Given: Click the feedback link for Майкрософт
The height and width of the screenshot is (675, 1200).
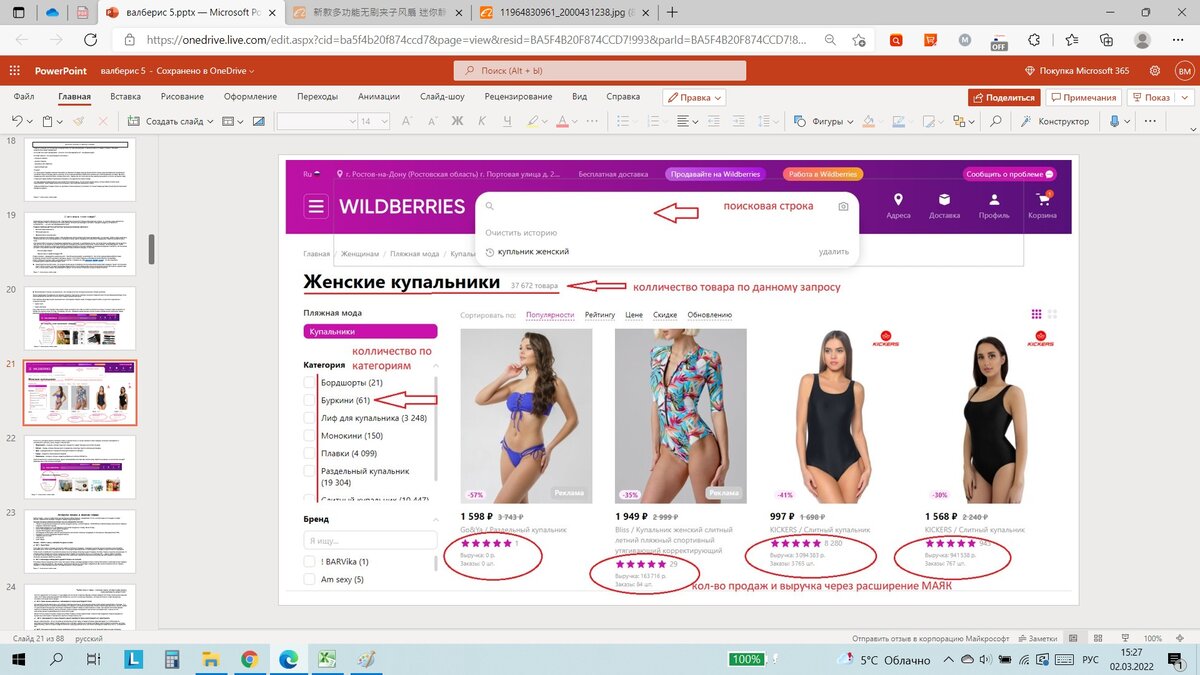Looking at the screenshot, I should pos(929,638).
